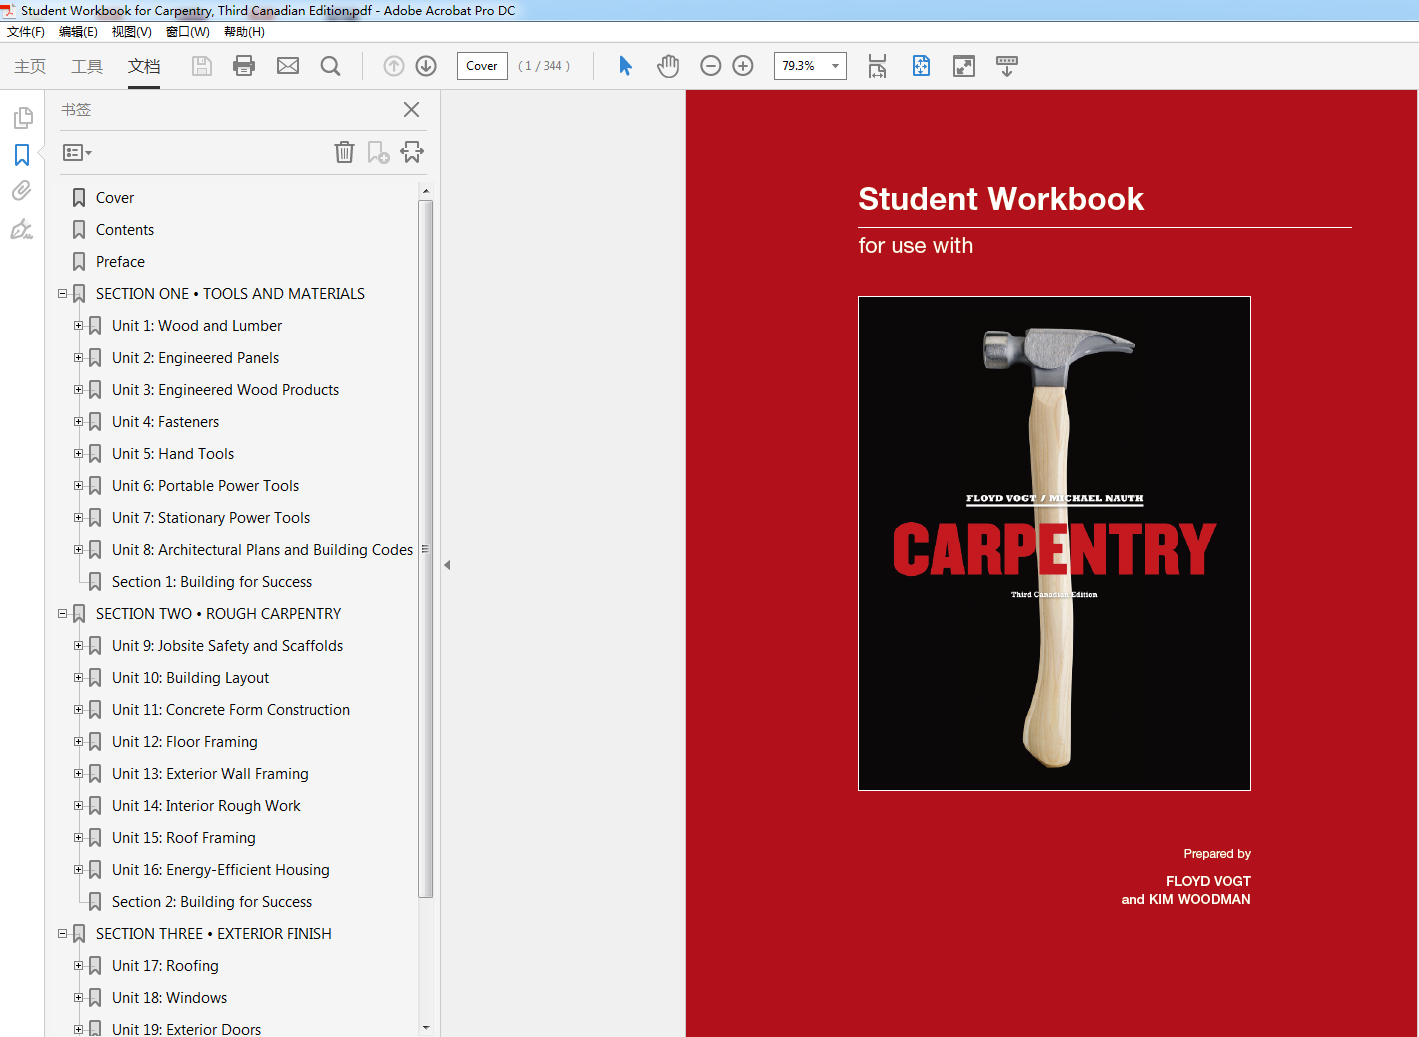Click the page number input field
The image size is (1419, 1037).
pyautogui.click(x=482, y=66)
